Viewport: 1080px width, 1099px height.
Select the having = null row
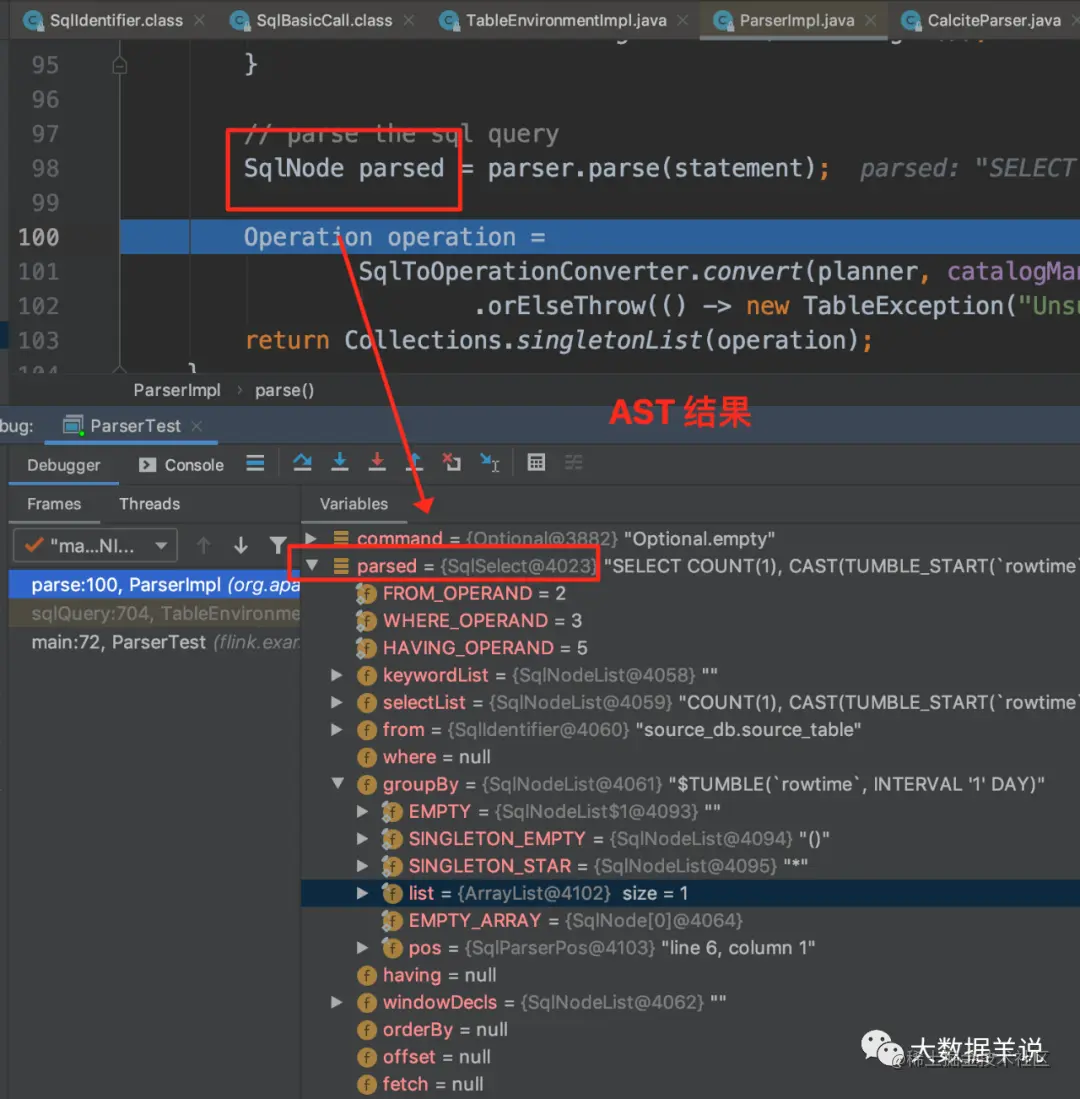pyautogui.click(x=690, y=975)
